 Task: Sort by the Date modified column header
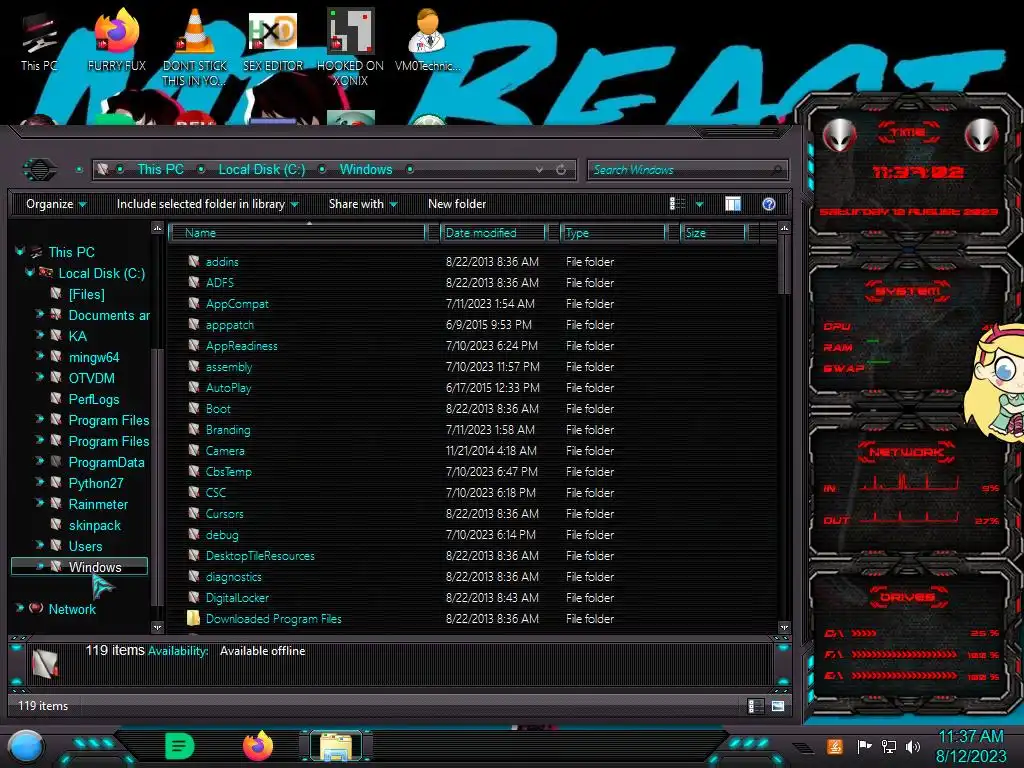point(492,233)
